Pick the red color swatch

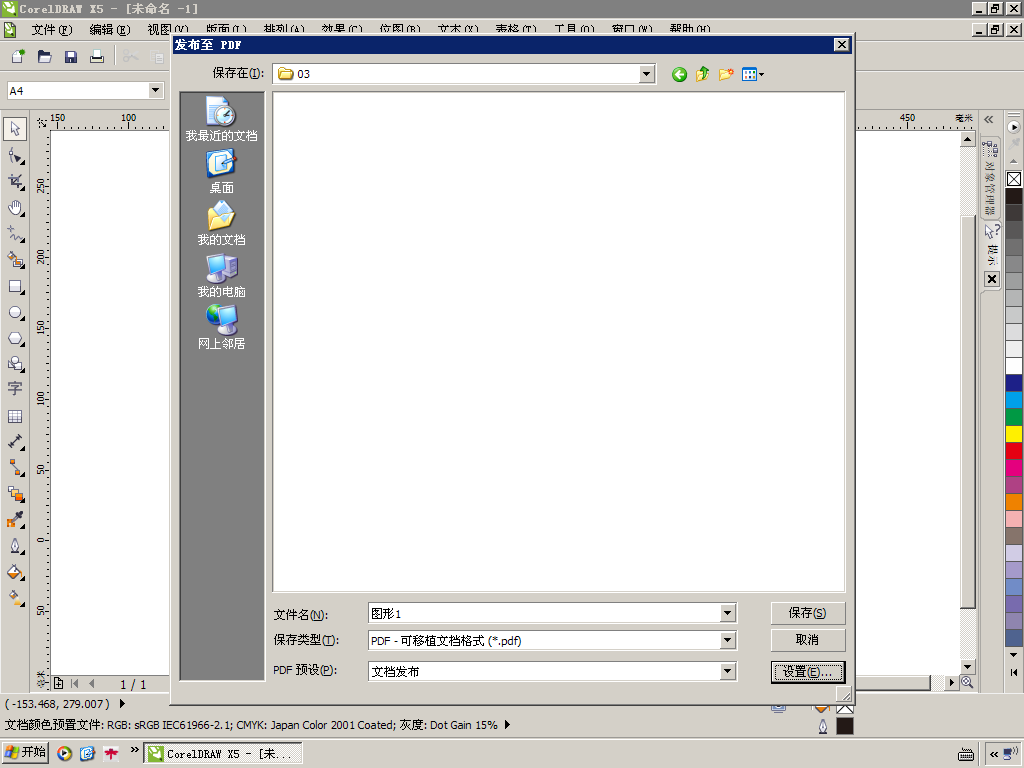[1014, 451]
